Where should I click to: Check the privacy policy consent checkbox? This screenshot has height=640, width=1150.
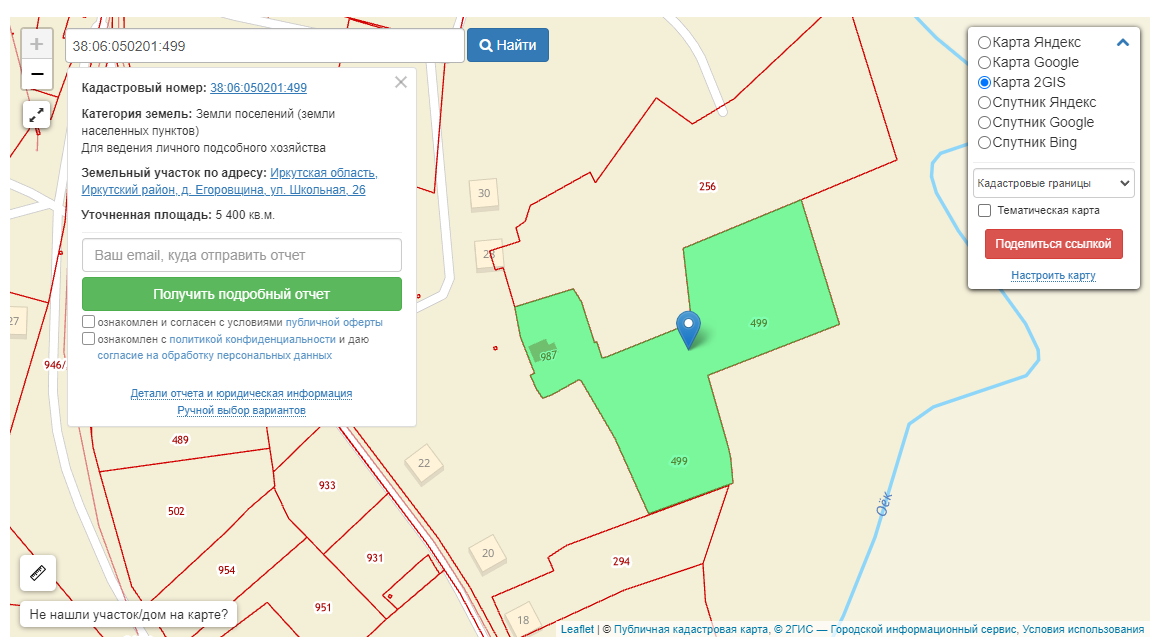89,339
